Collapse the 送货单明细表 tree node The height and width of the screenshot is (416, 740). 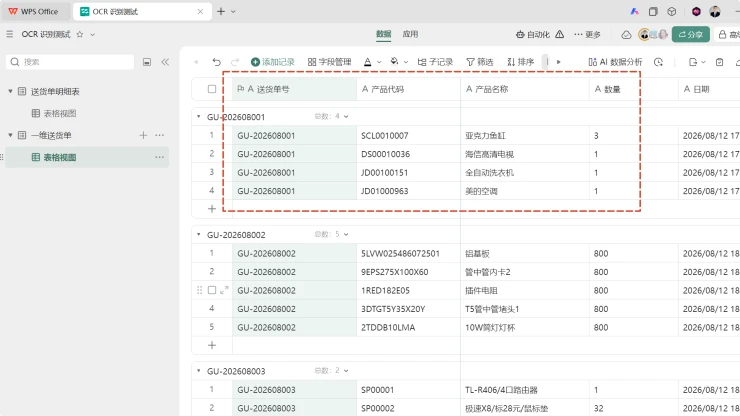pos(10,91)
